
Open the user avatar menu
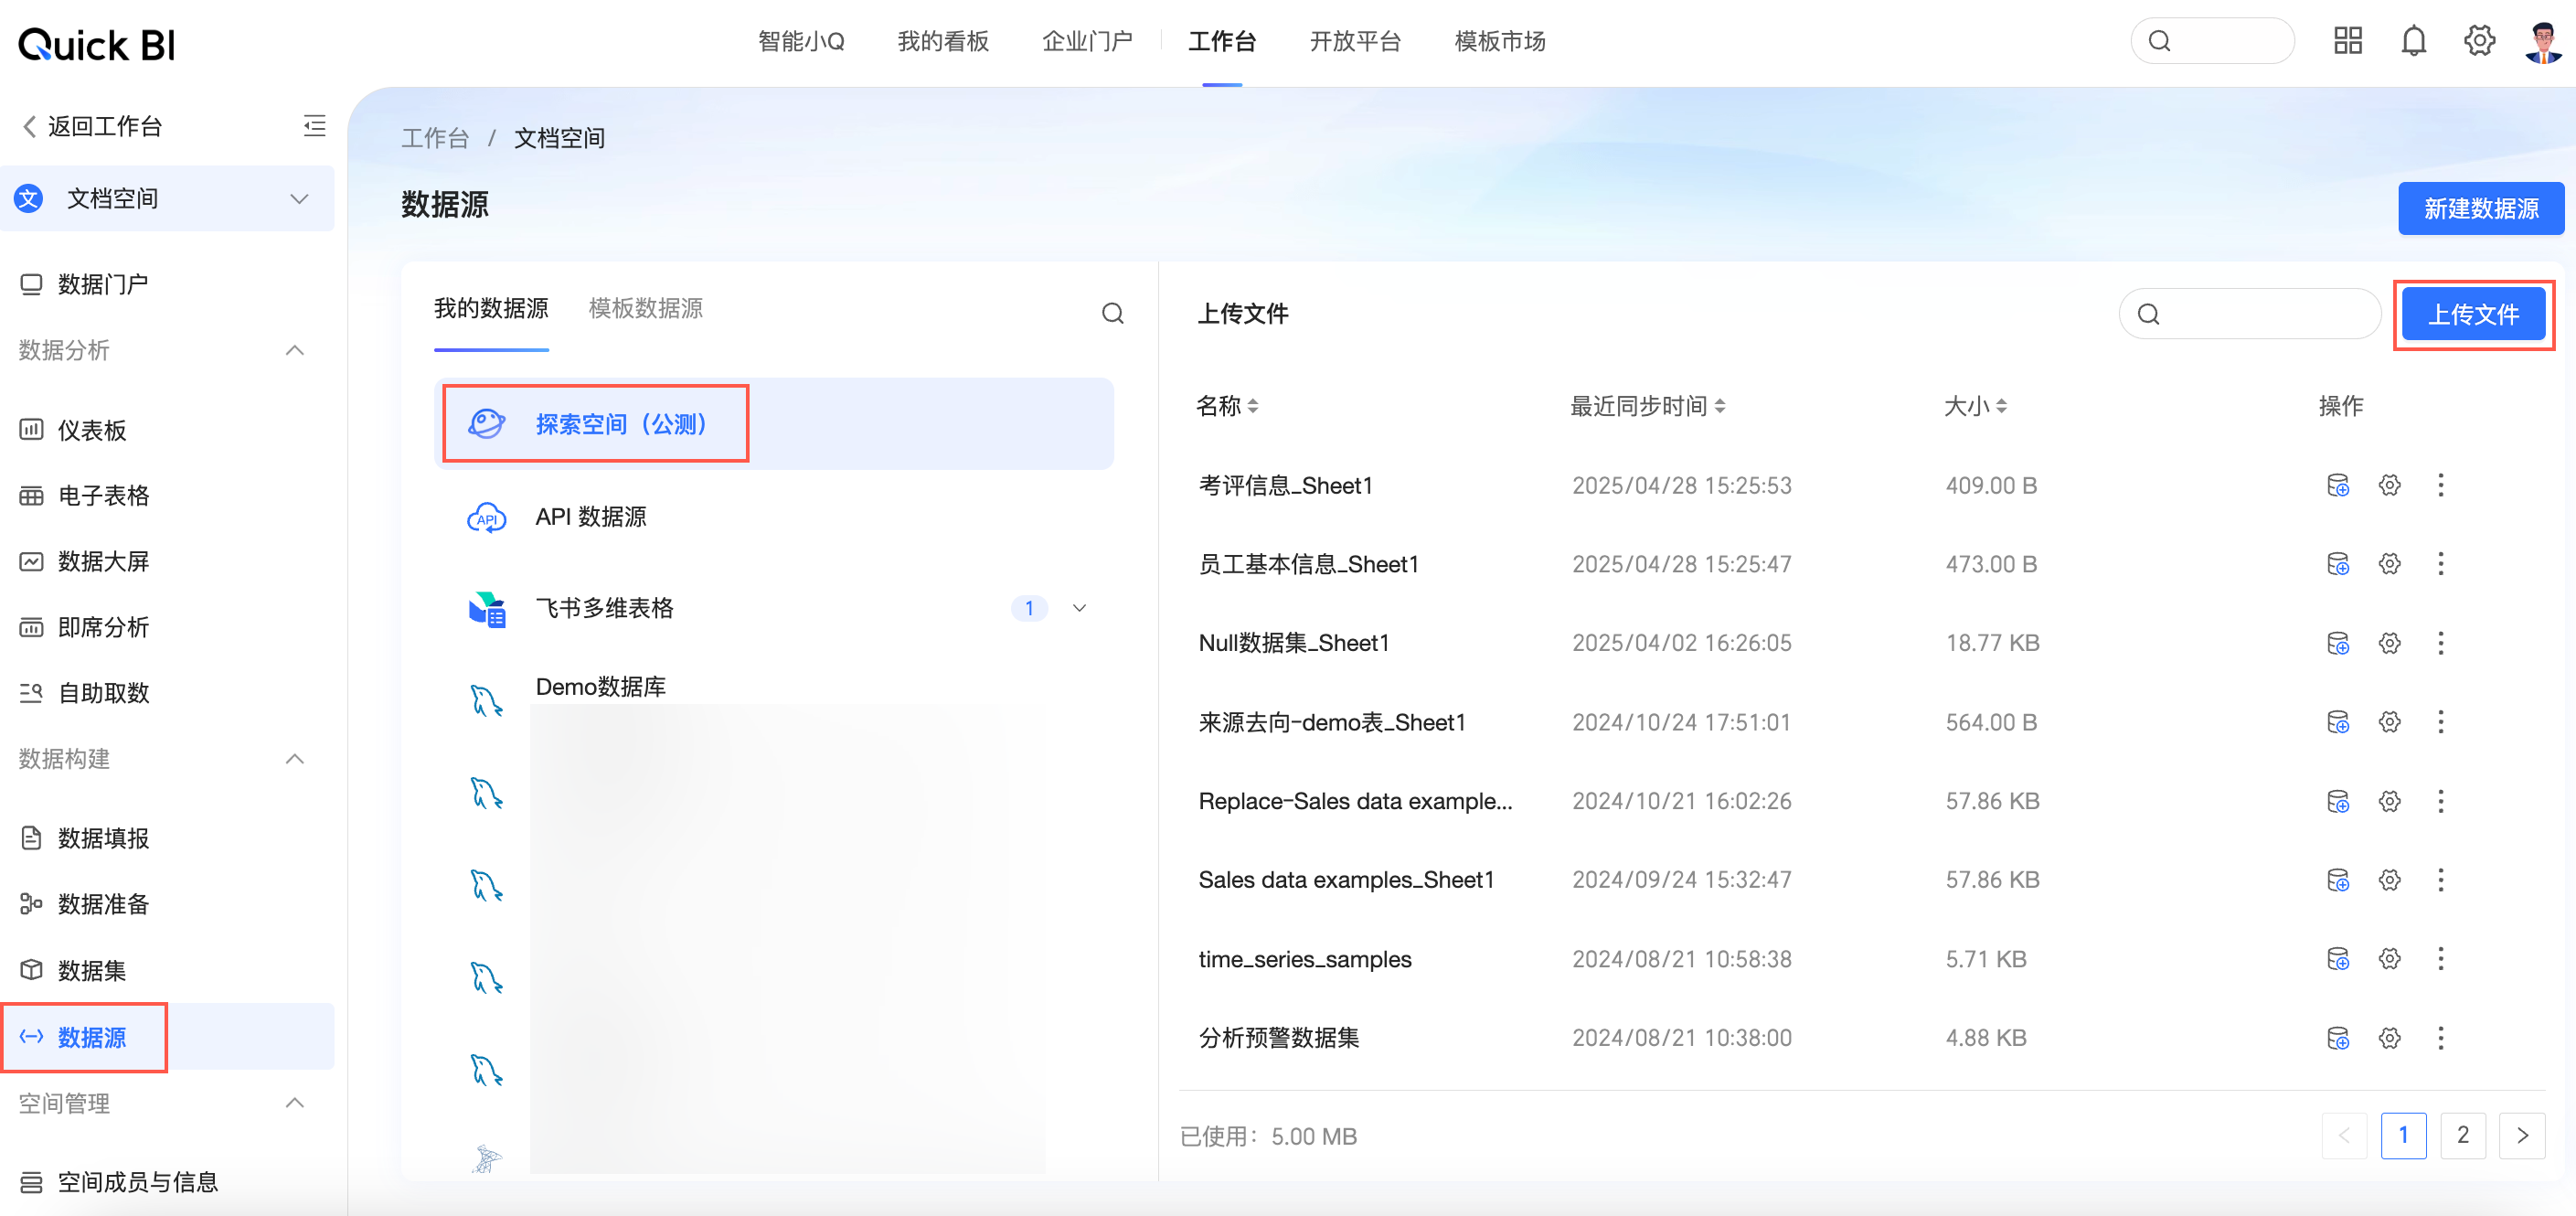click(2543, 41)
